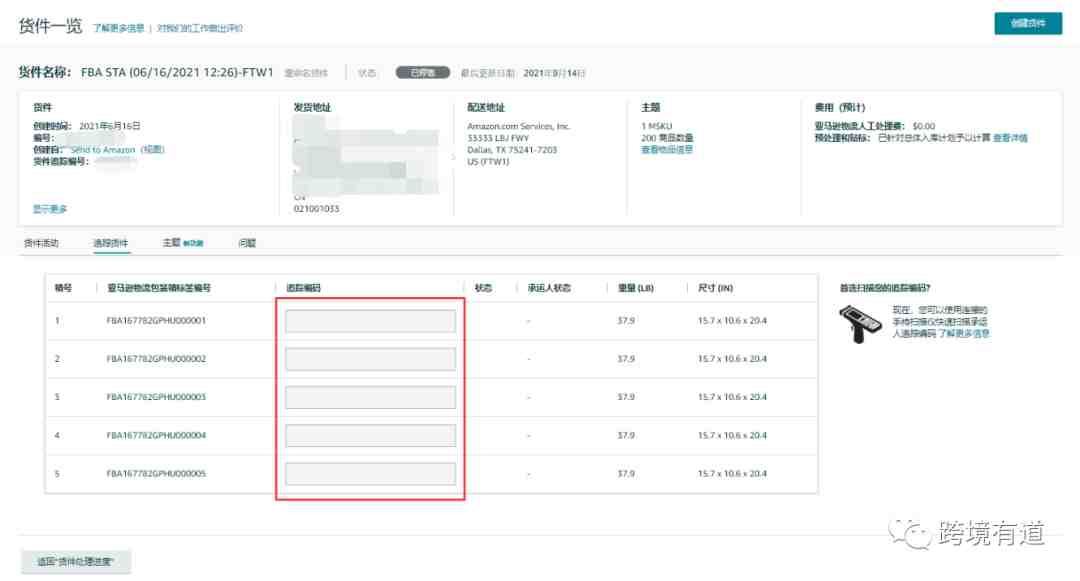Viewport: 1080px width, 581px height.
Task: Click box label FBA167782GPHU000002
Action: 156,359
